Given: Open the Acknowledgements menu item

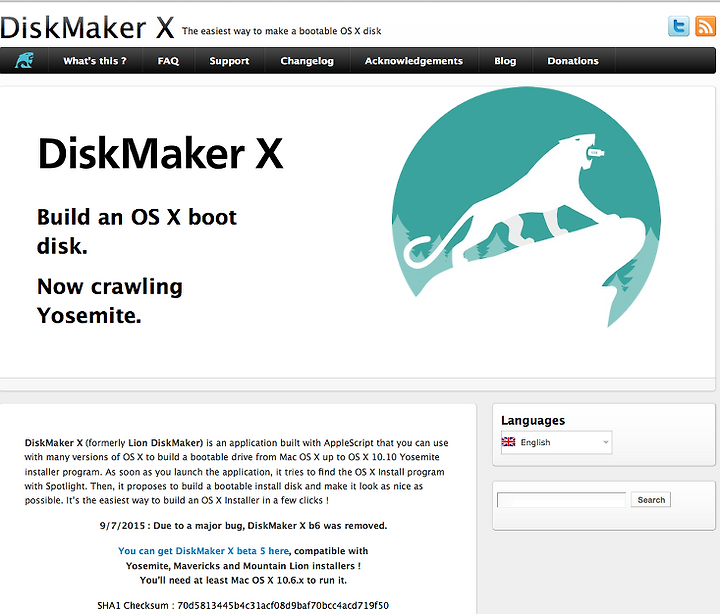Looking at the screenshot, I should pos(414,61).
